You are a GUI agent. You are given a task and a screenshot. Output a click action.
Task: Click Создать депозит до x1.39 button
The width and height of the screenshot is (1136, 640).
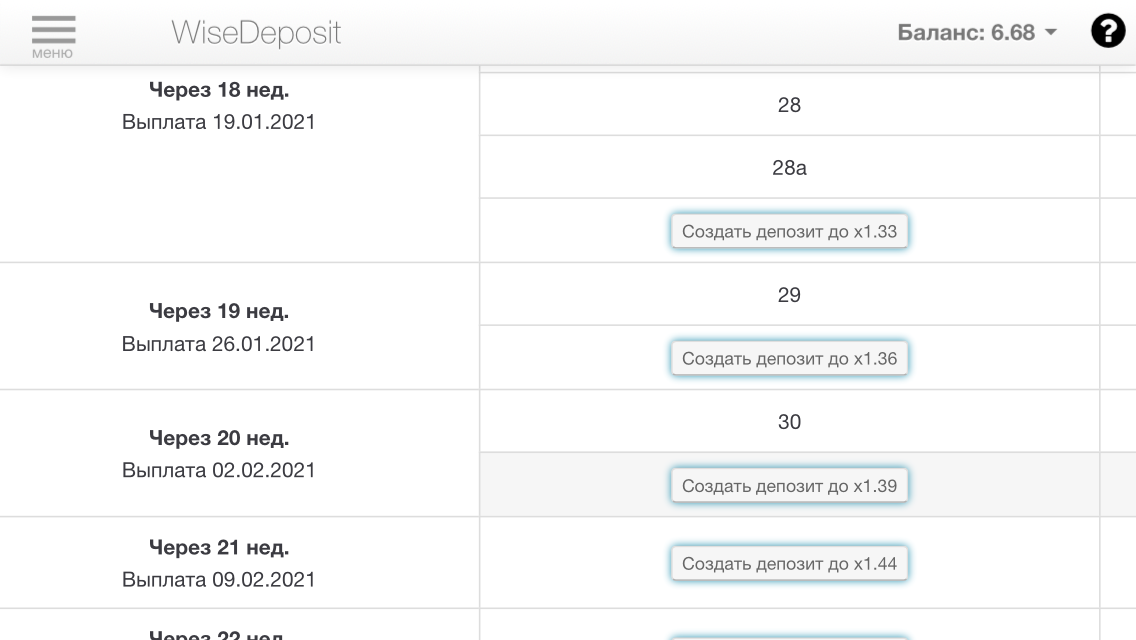tap(789, 486)
